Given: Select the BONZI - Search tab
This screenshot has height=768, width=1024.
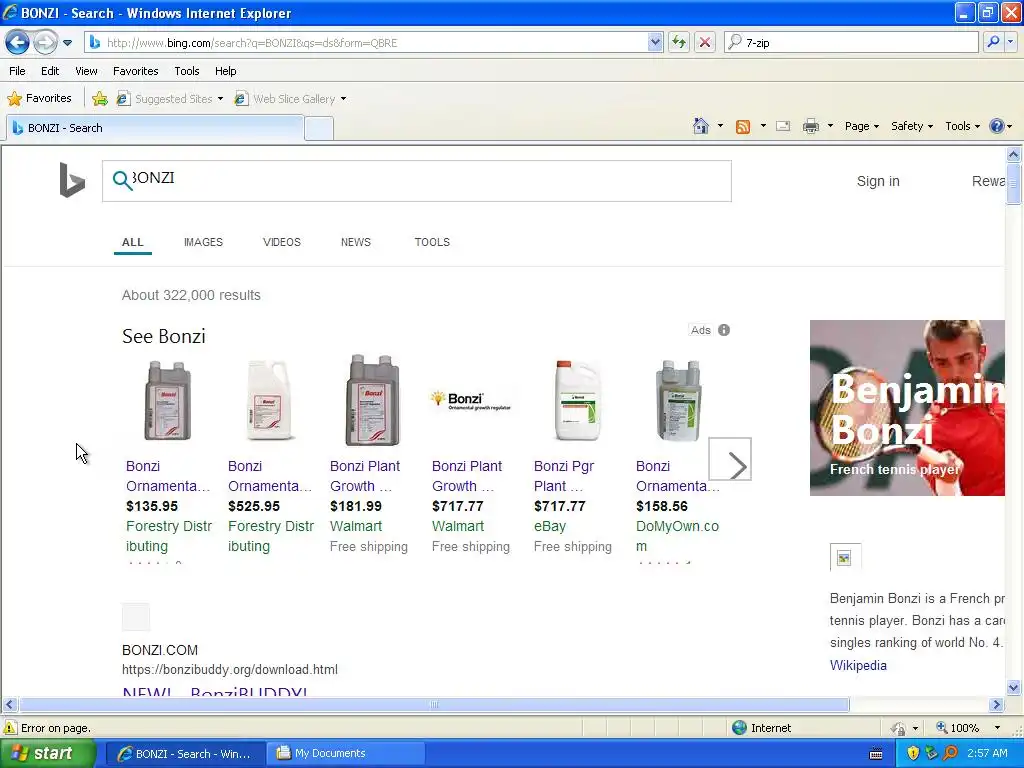Looking at the screenshot, I should tap(155, 128).
